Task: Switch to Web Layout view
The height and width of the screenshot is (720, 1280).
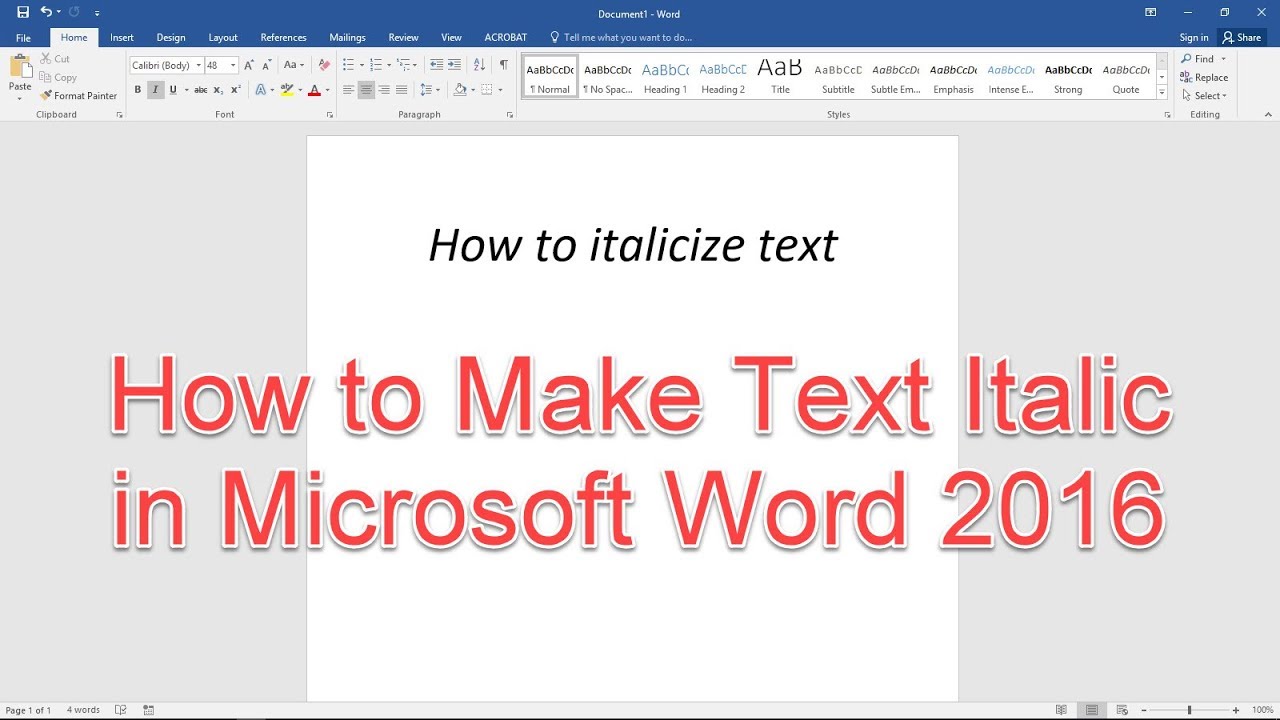Action: click(1123, 710)
